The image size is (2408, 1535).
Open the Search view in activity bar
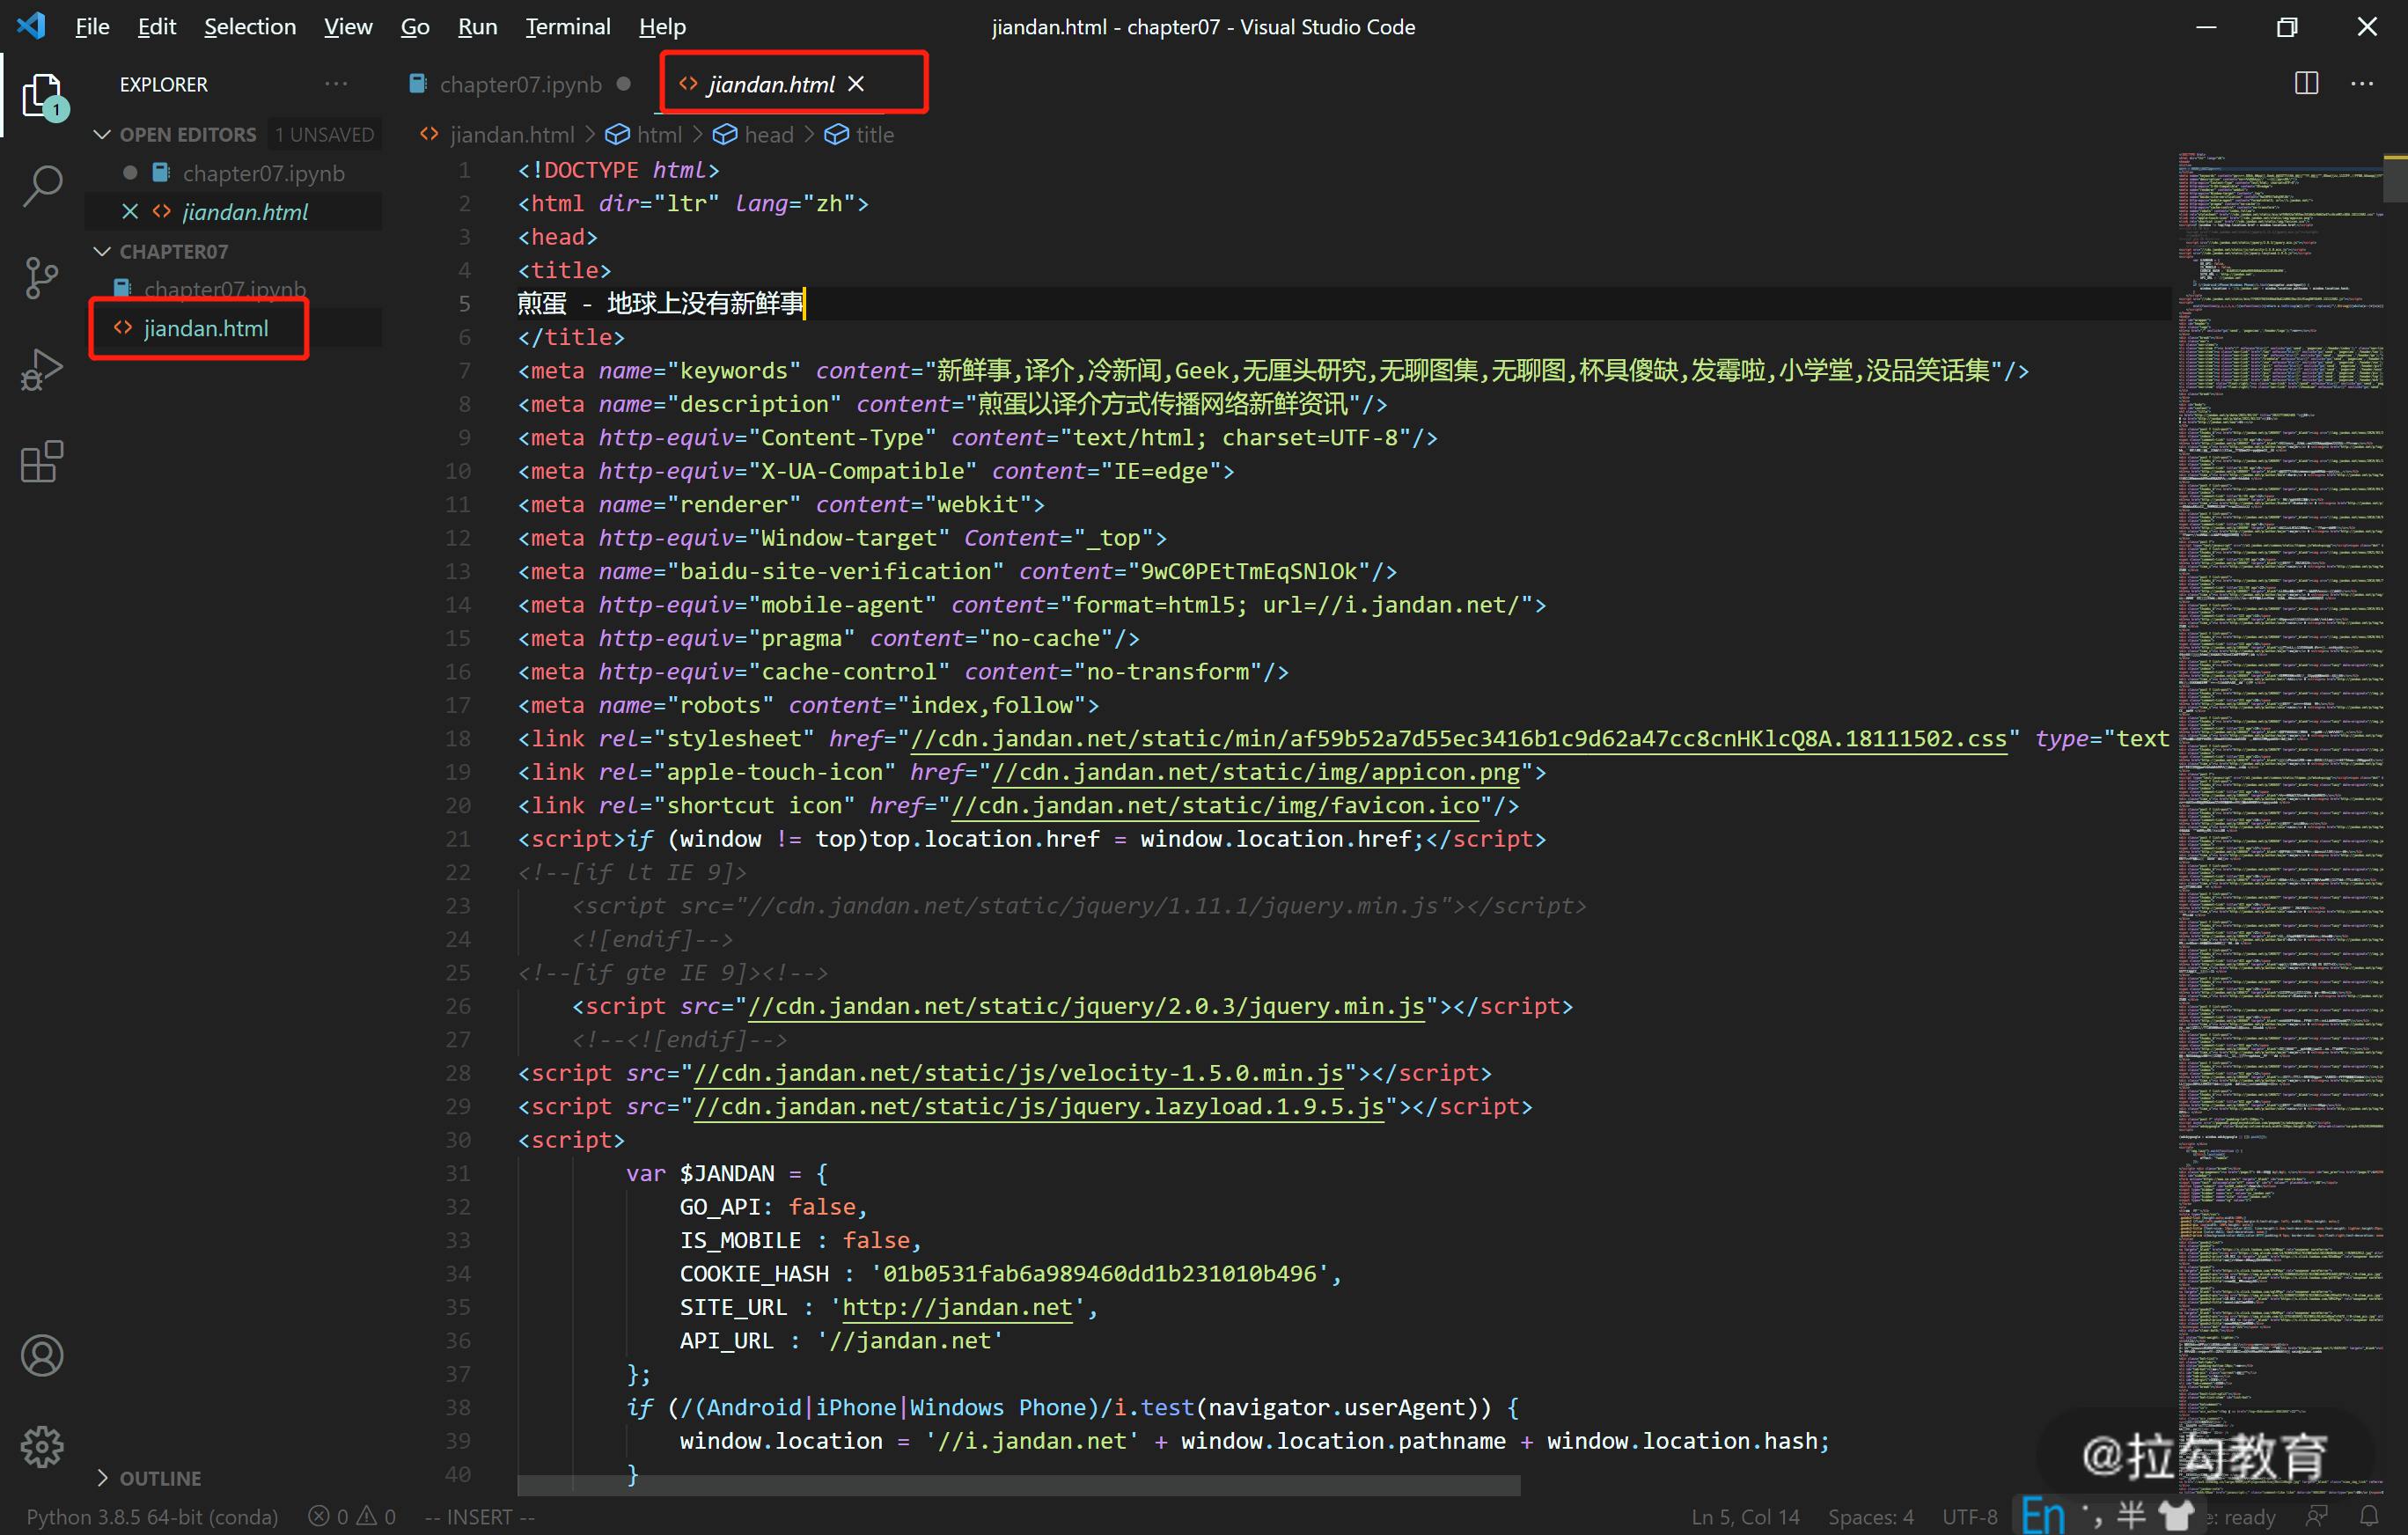point(42,186)
